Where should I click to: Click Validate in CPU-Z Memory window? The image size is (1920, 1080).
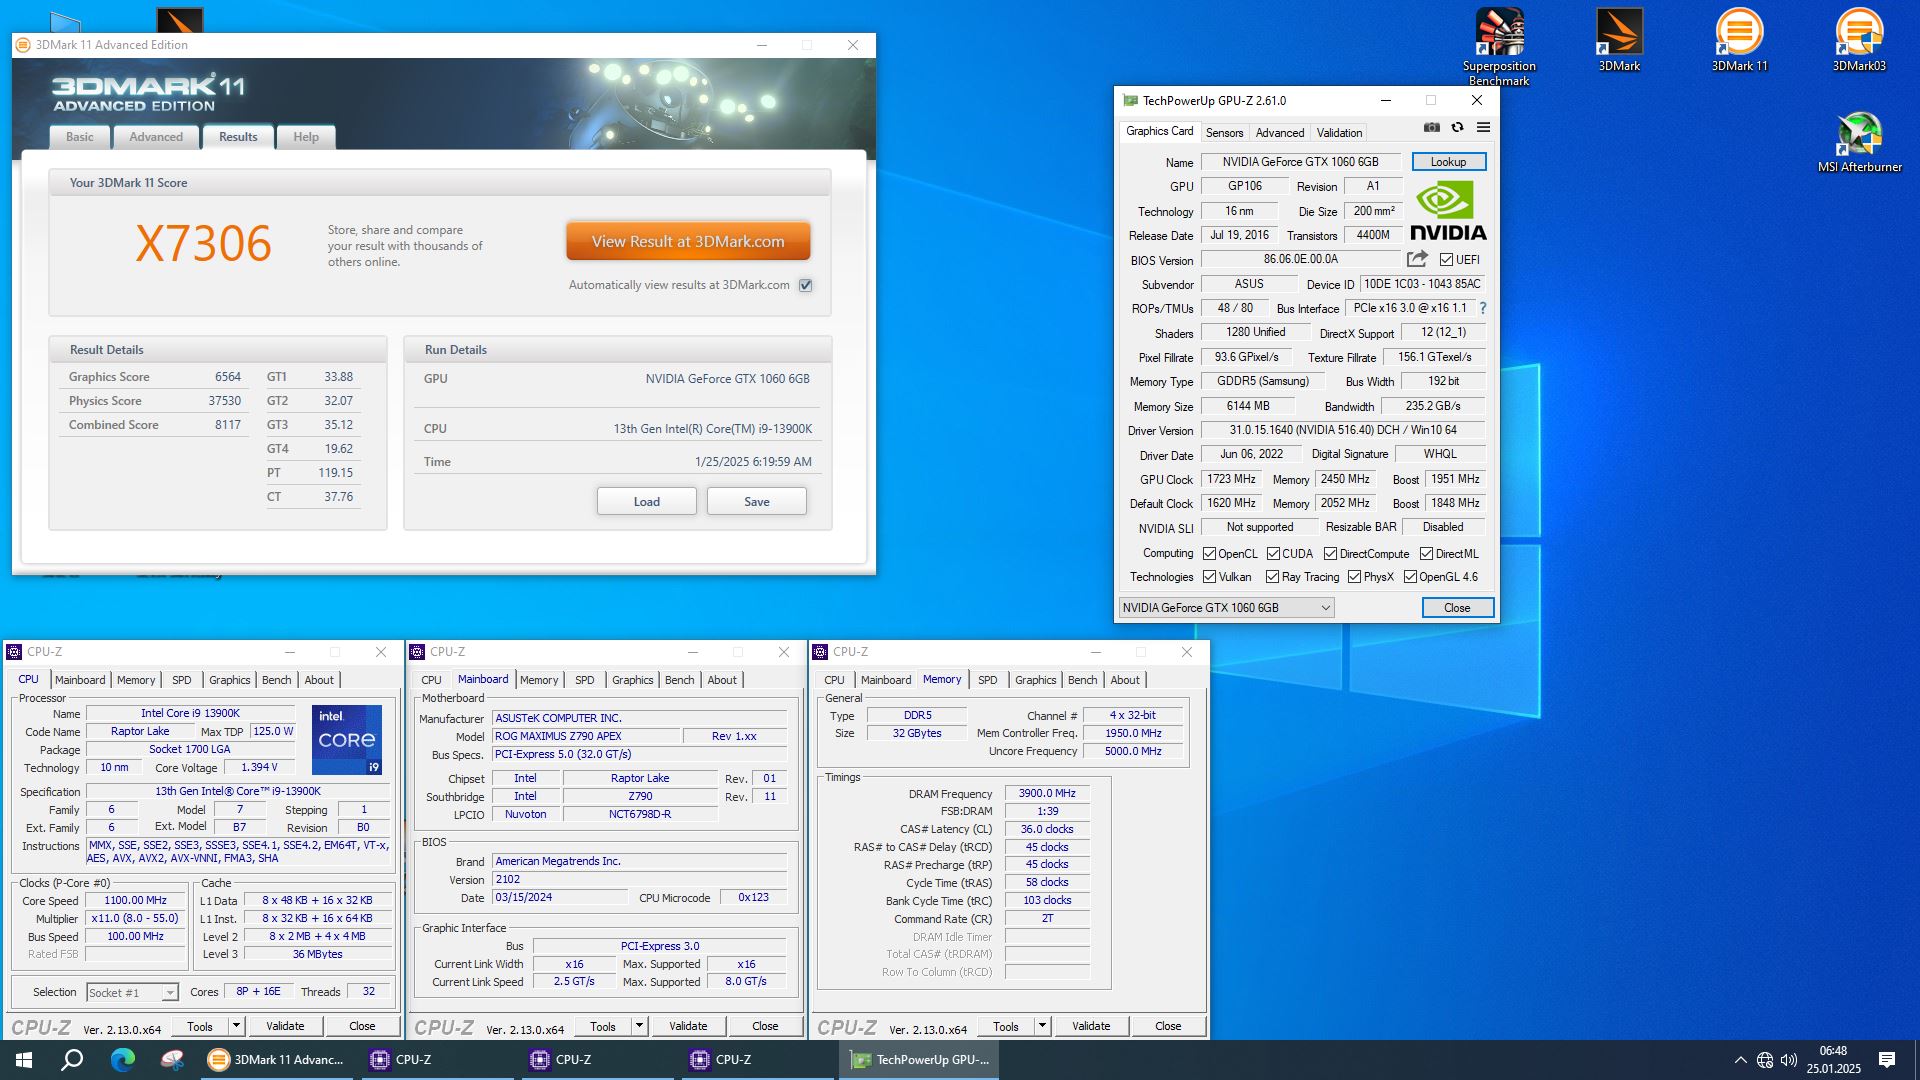point(1091,1026)
